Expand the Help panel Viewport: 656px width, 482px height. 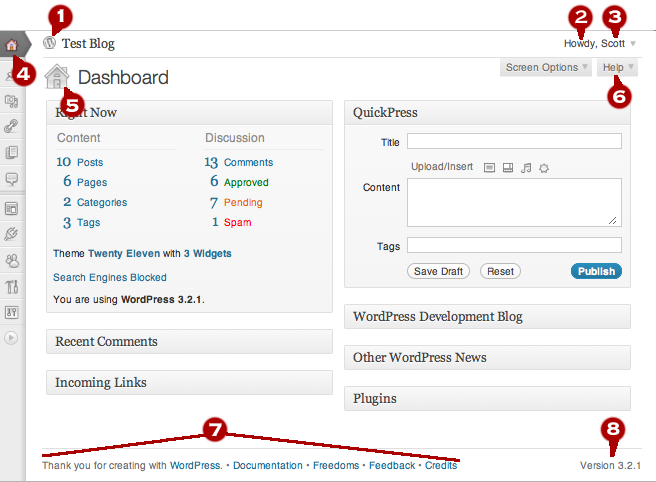618,67
